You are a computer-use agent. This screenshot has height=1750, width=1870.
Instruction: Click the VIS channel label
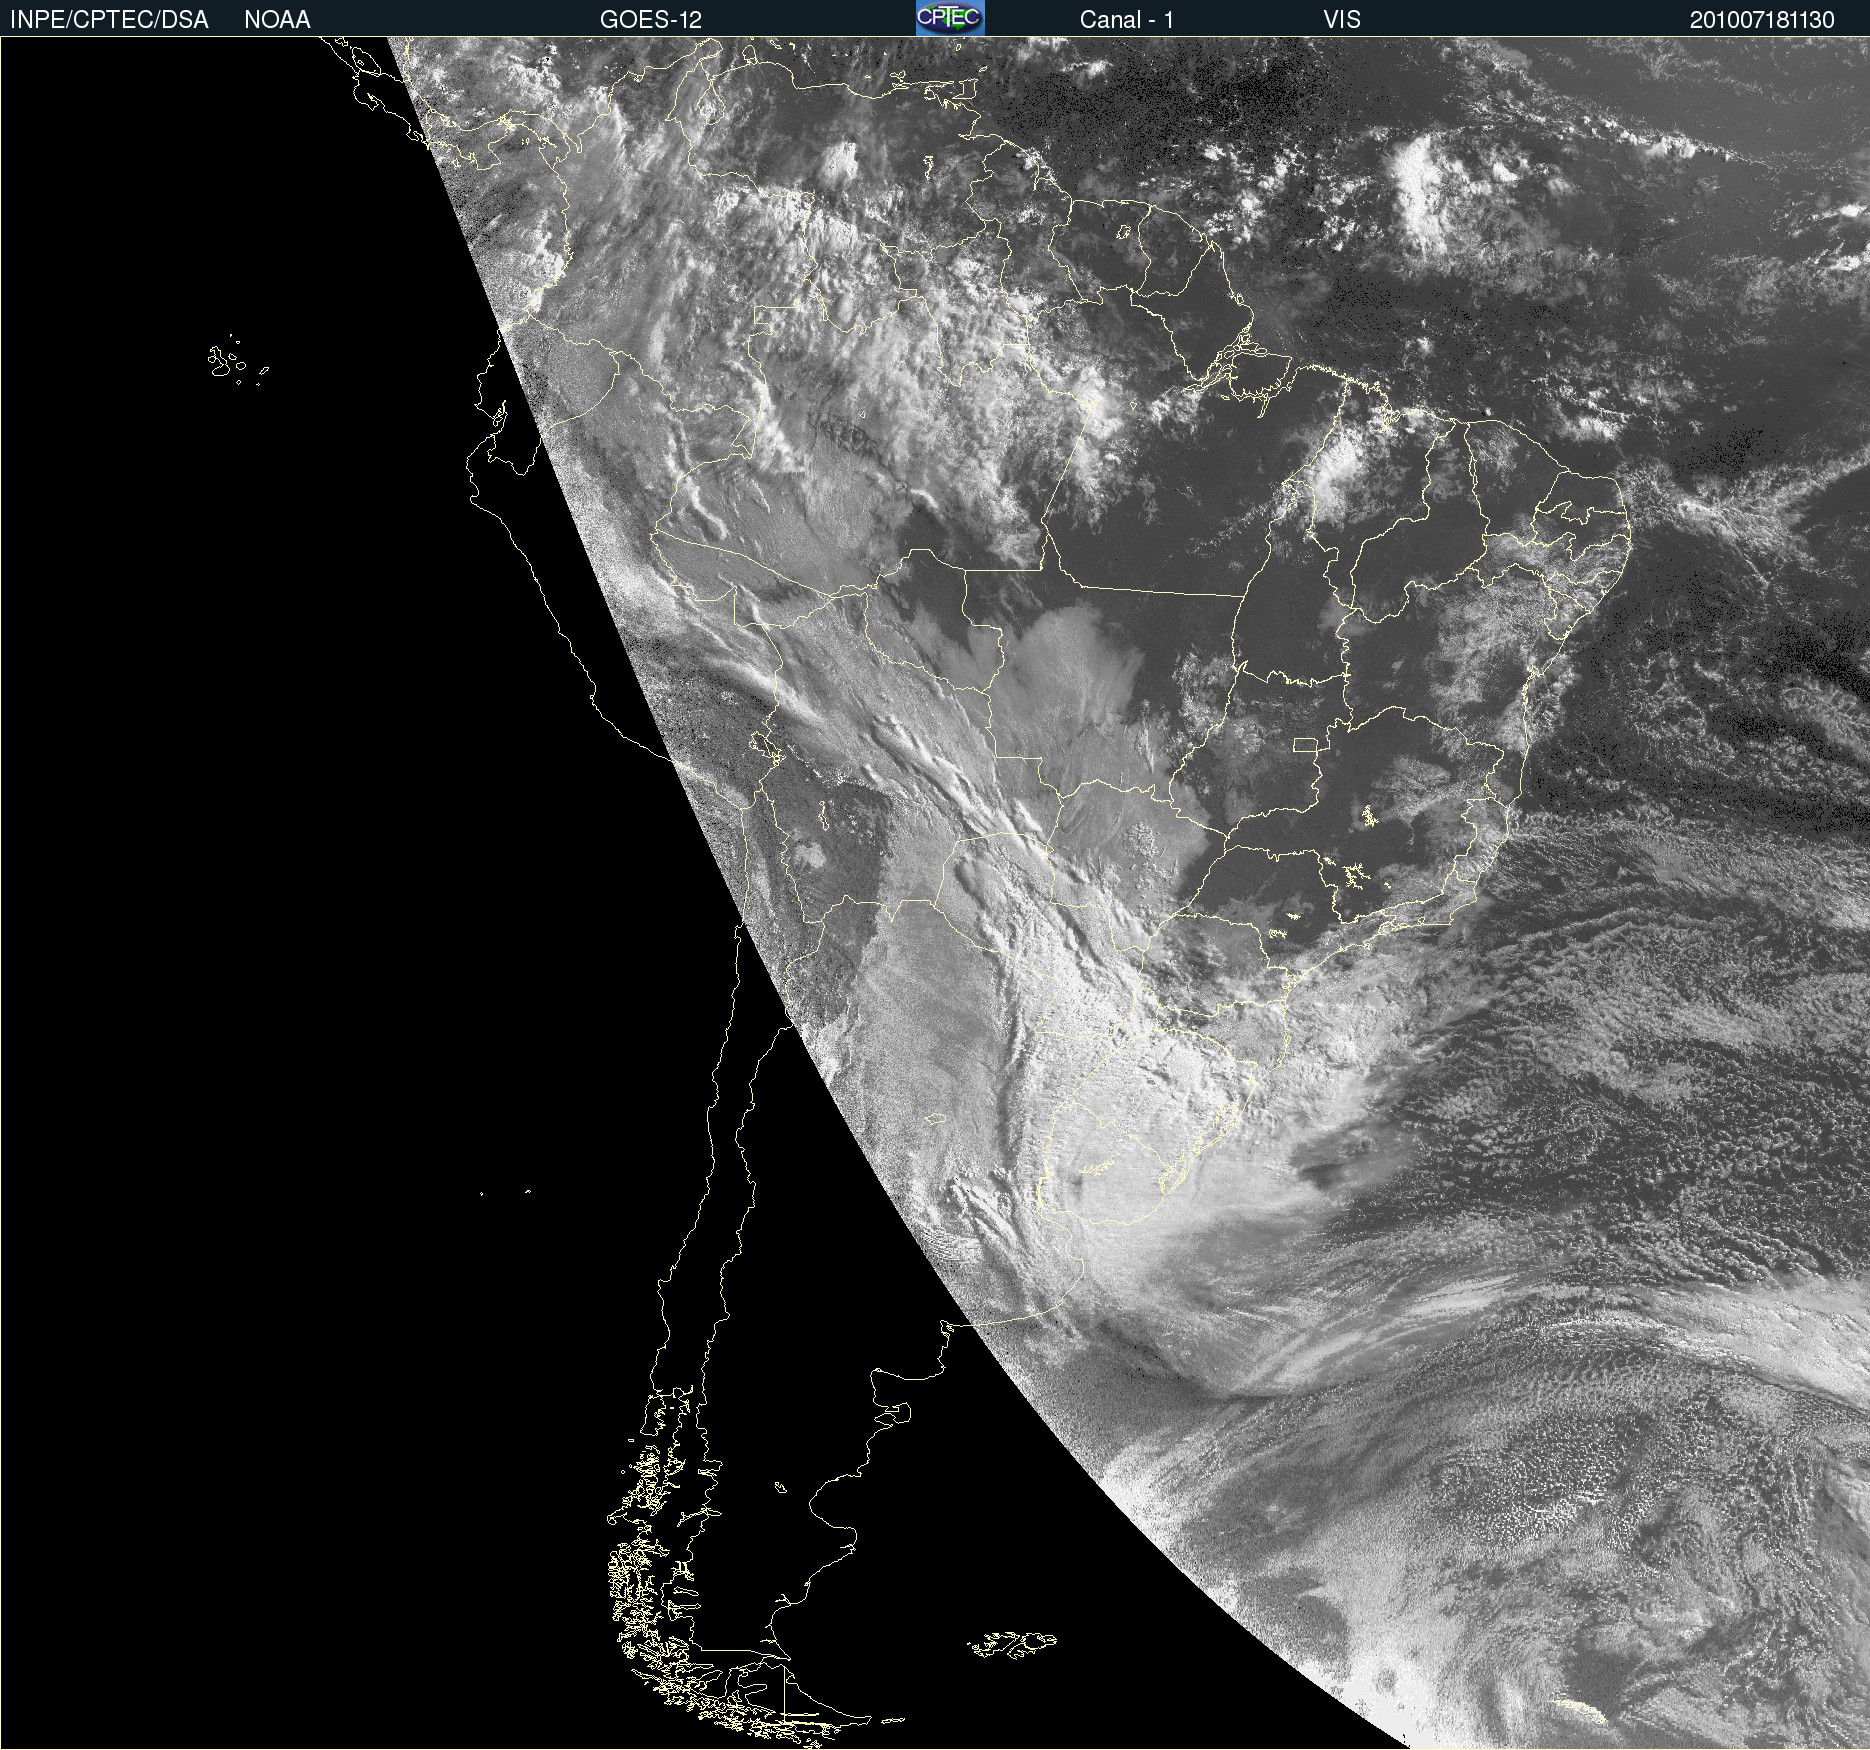1342,20
